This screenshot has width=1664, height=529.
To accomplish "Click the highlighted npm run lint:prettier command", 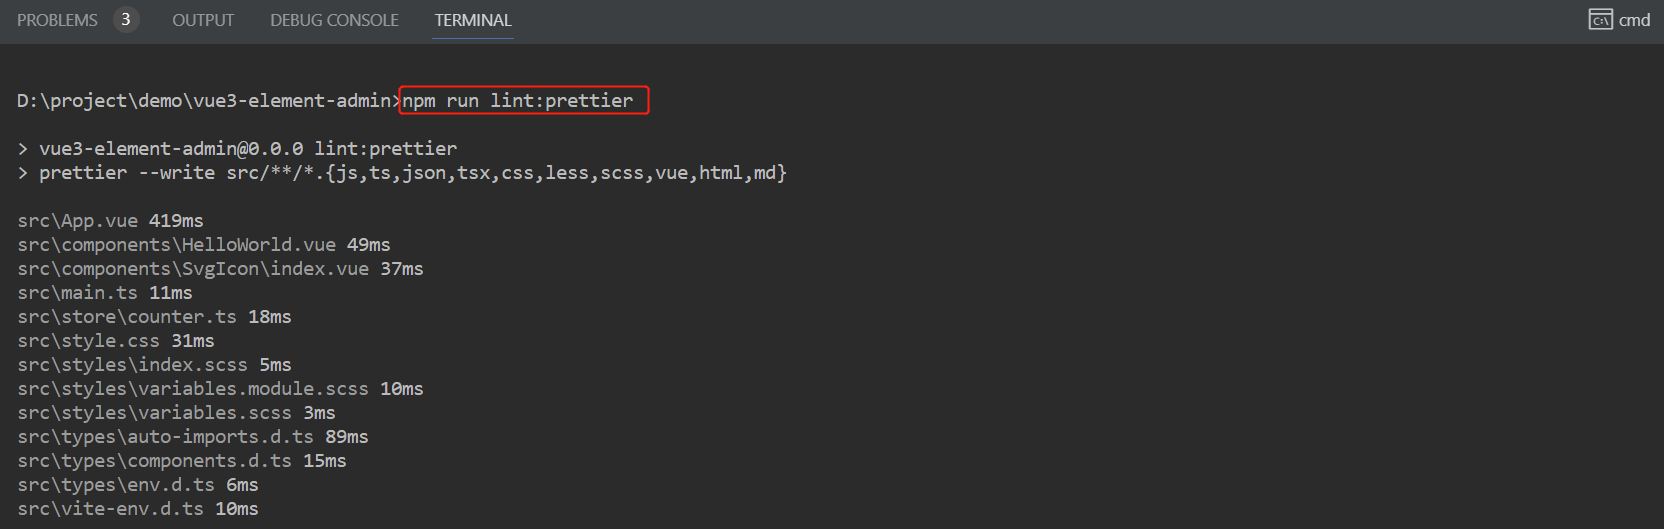I will pos(518,101).
